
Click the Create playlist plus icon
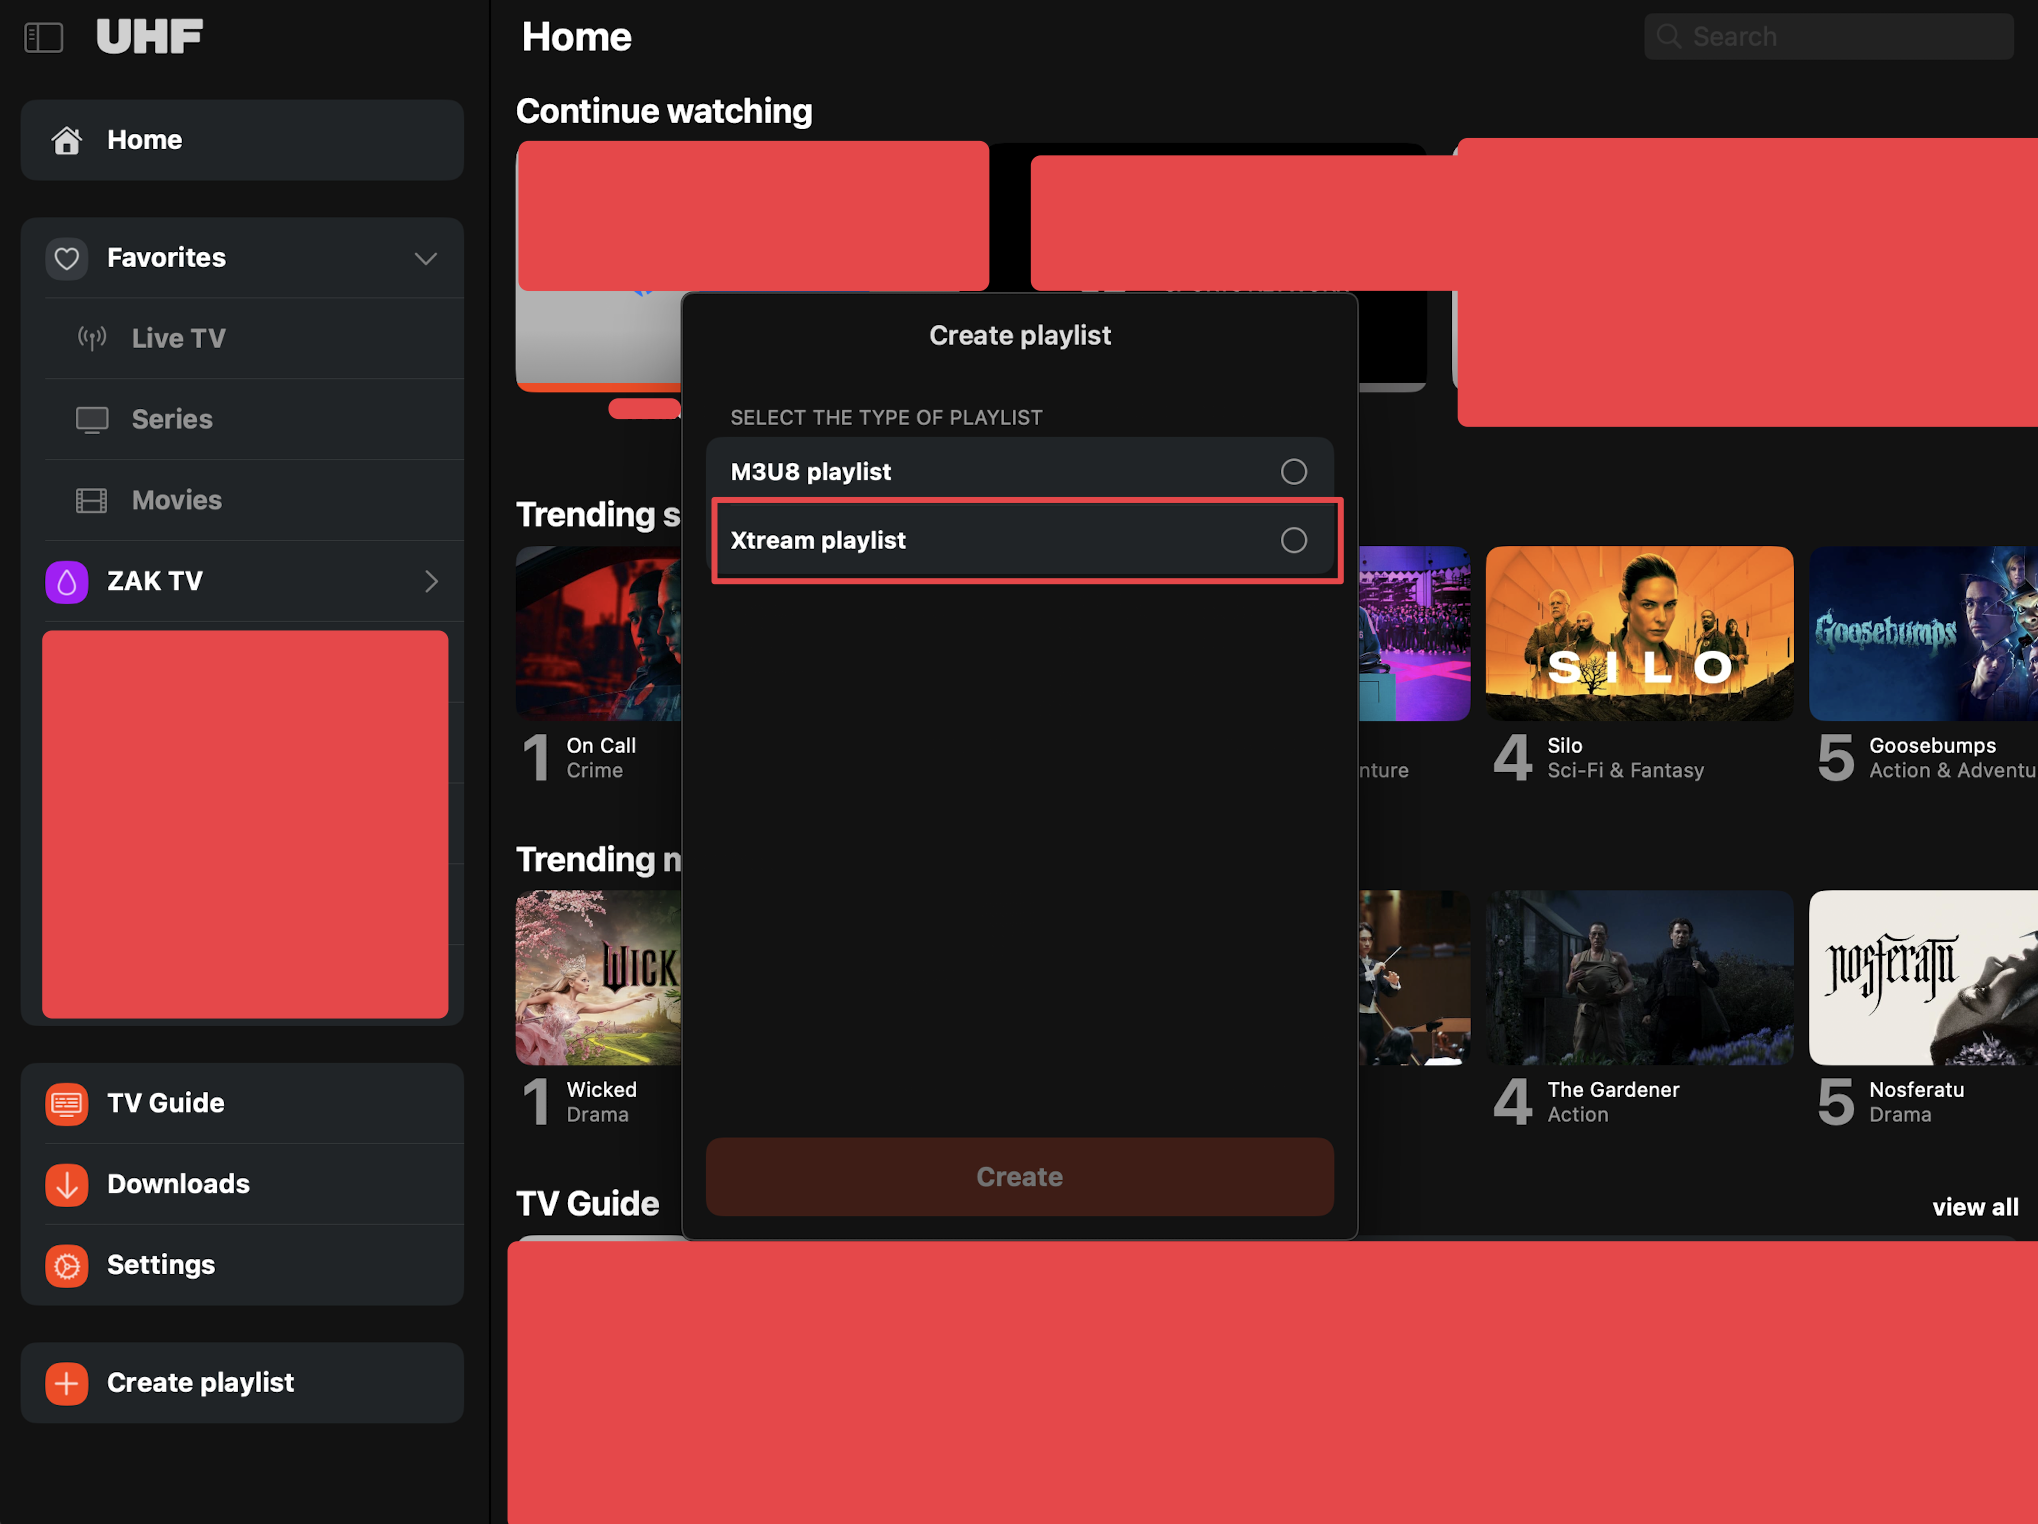click(67, 1383)
